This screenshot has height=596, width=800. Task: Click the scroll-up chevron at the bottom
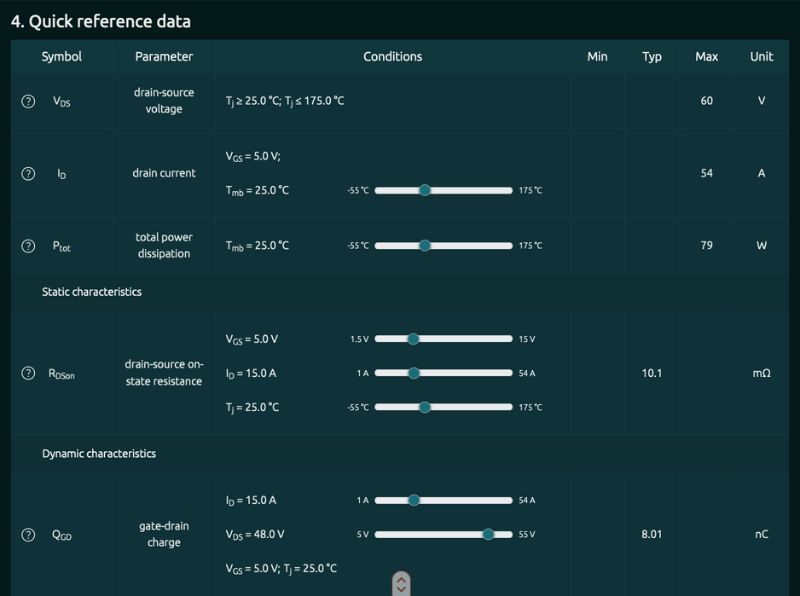click(400, 576)
